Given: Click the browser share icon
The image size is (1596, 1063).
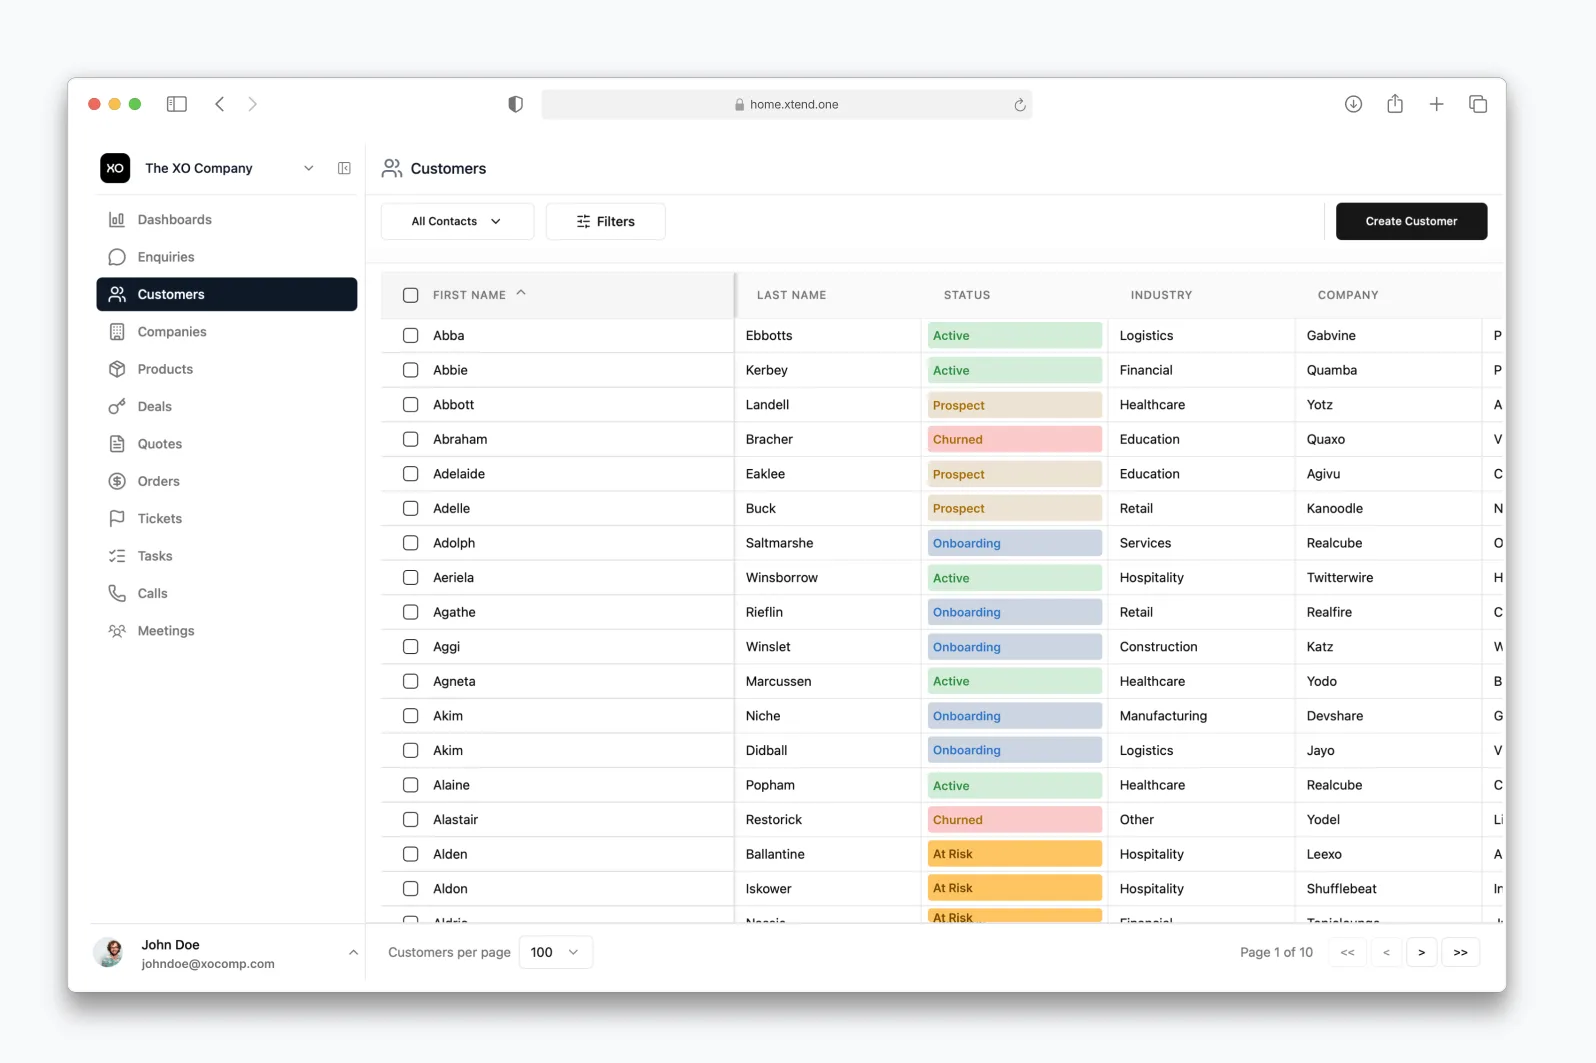Looking at the screenshot, I should coord(1395,104).
